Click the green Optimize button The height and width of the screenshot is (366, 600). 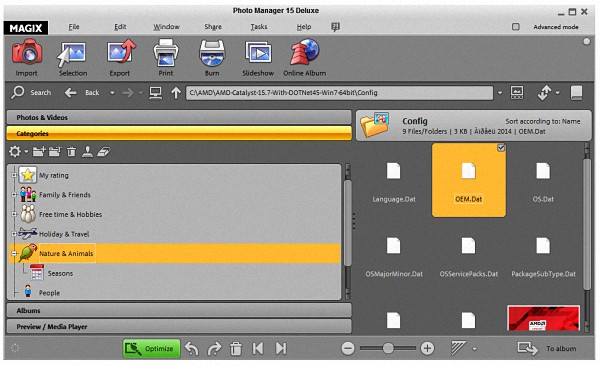[x=152, y=348]
